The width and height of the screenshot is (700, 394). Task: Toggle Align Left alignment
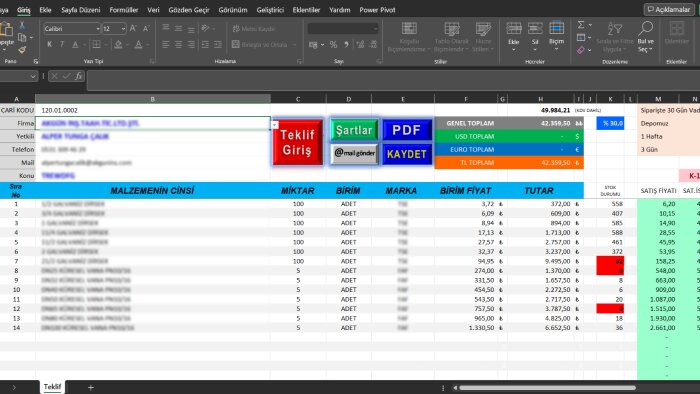166,44
